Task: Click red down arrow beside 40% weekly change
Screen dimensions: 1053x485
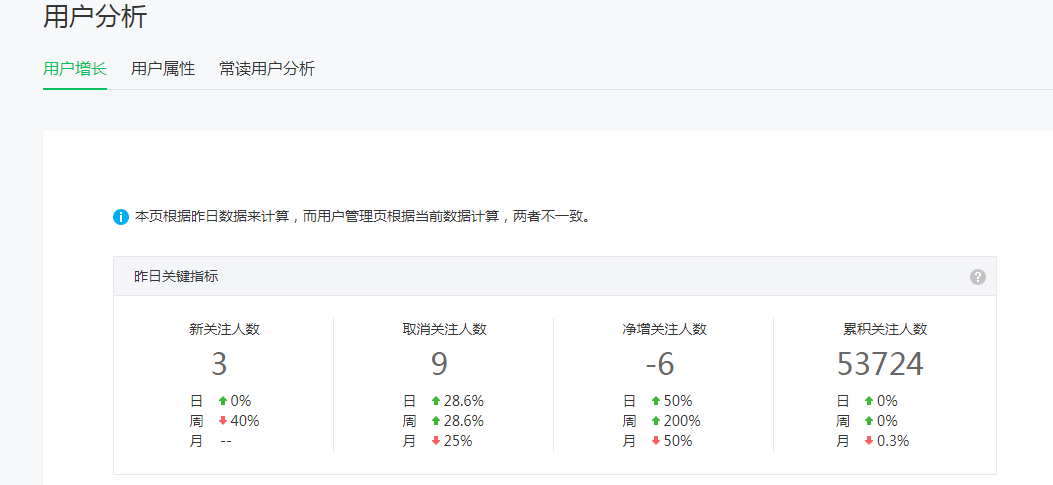Action: [223, 421]
